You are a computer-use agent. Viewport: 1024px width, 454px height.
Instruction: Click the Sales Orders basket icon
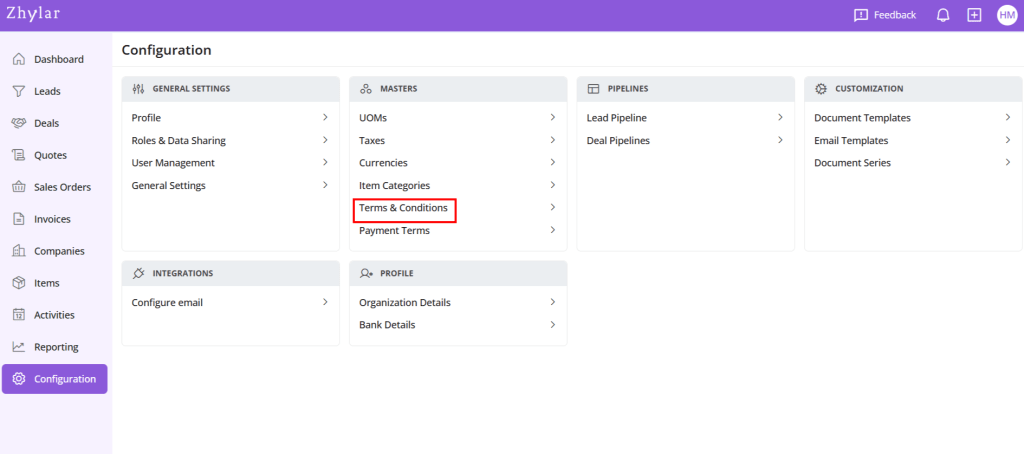pyautogui.click(x=18, y=187)
